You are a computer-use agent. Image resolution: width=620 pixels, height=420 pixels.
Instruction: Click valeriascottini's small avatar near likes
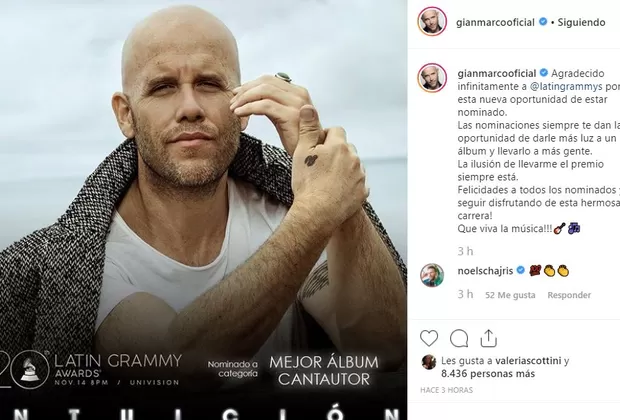429,362
